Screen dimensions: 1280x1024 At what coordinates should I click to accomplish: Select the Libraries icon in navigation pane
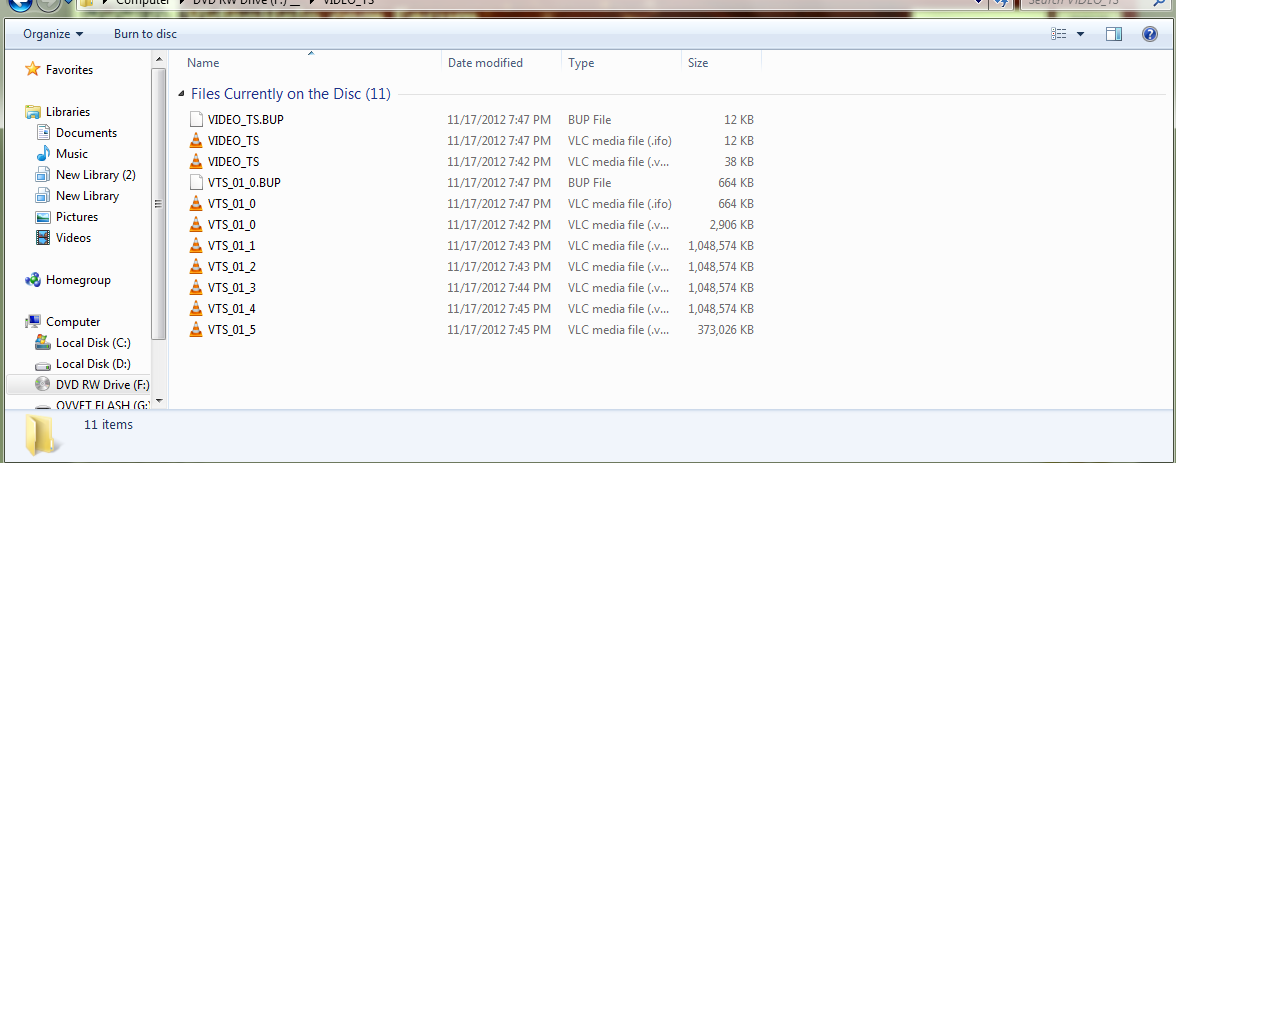pos(33,112)
